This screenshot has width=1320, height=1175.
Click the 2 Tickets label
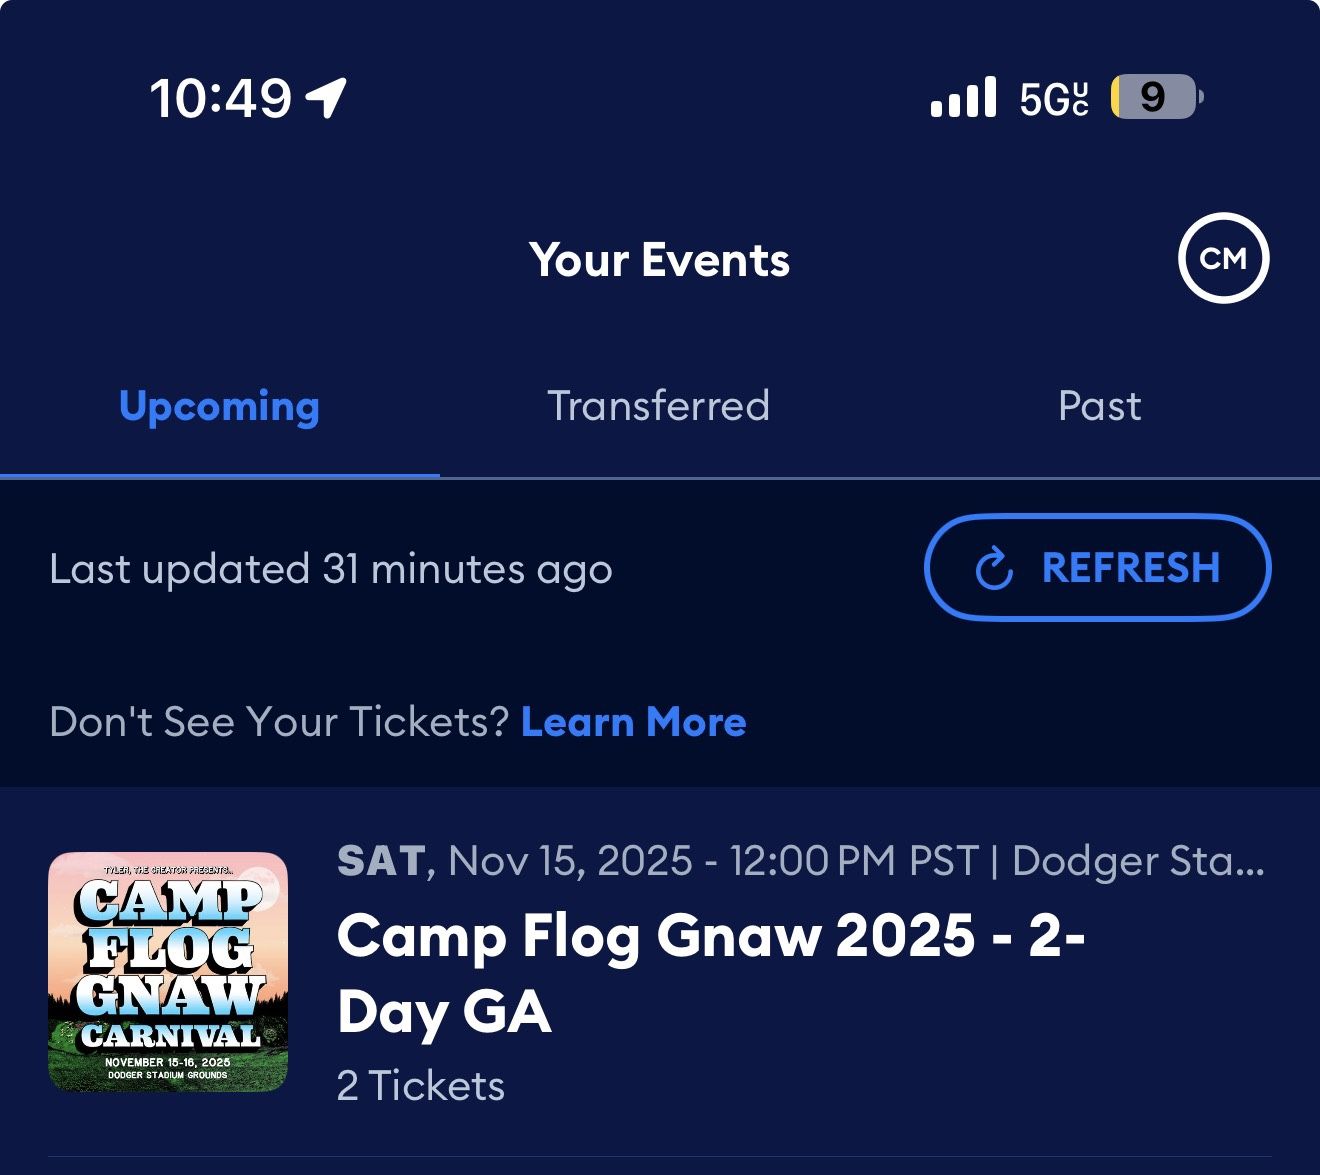pyautogui.click(x=420, y=1083)
